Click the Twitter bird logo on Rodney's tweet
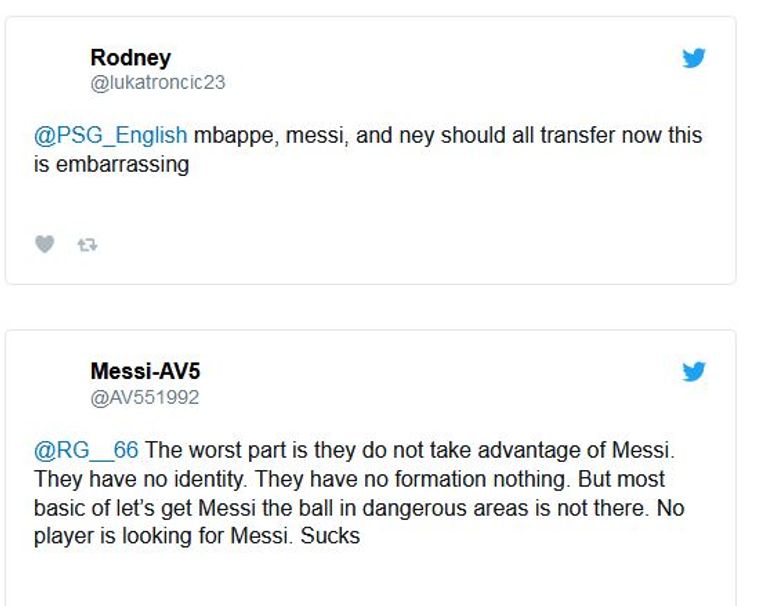The image size is (768, 606). [693, 58]
